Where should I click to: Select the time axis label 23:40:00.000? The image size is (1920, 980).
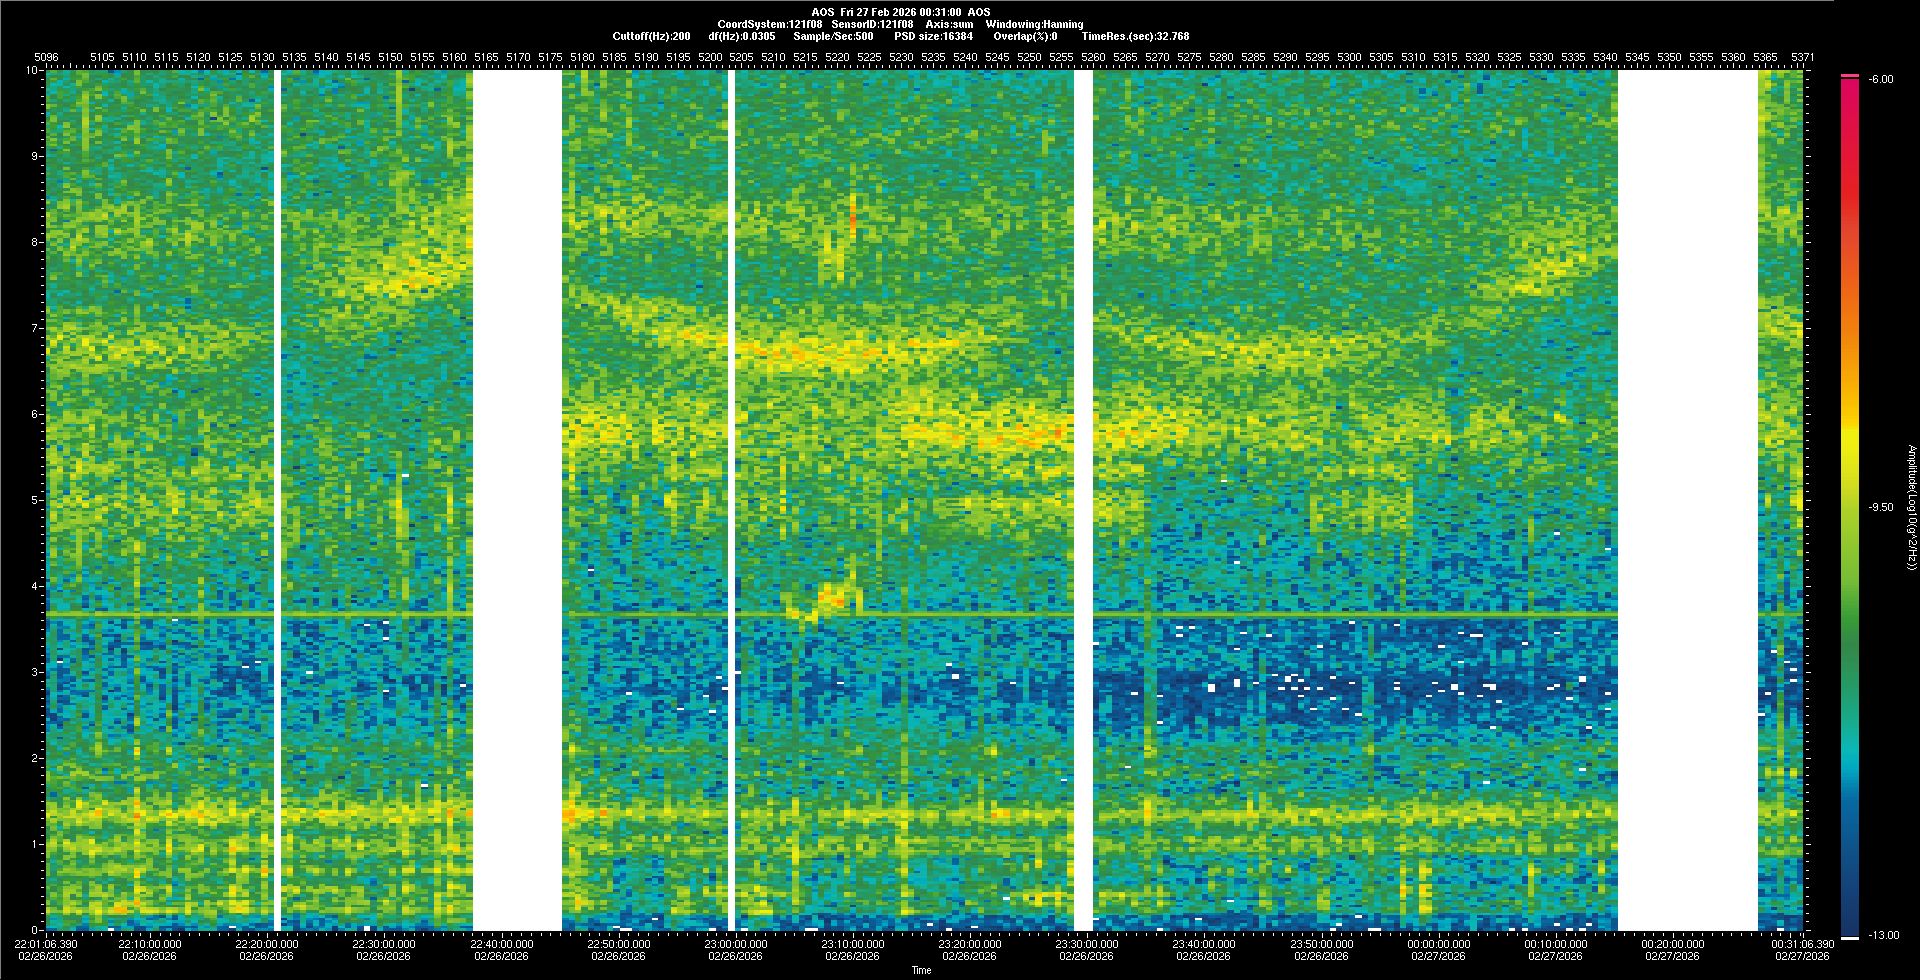(1204, 944)
